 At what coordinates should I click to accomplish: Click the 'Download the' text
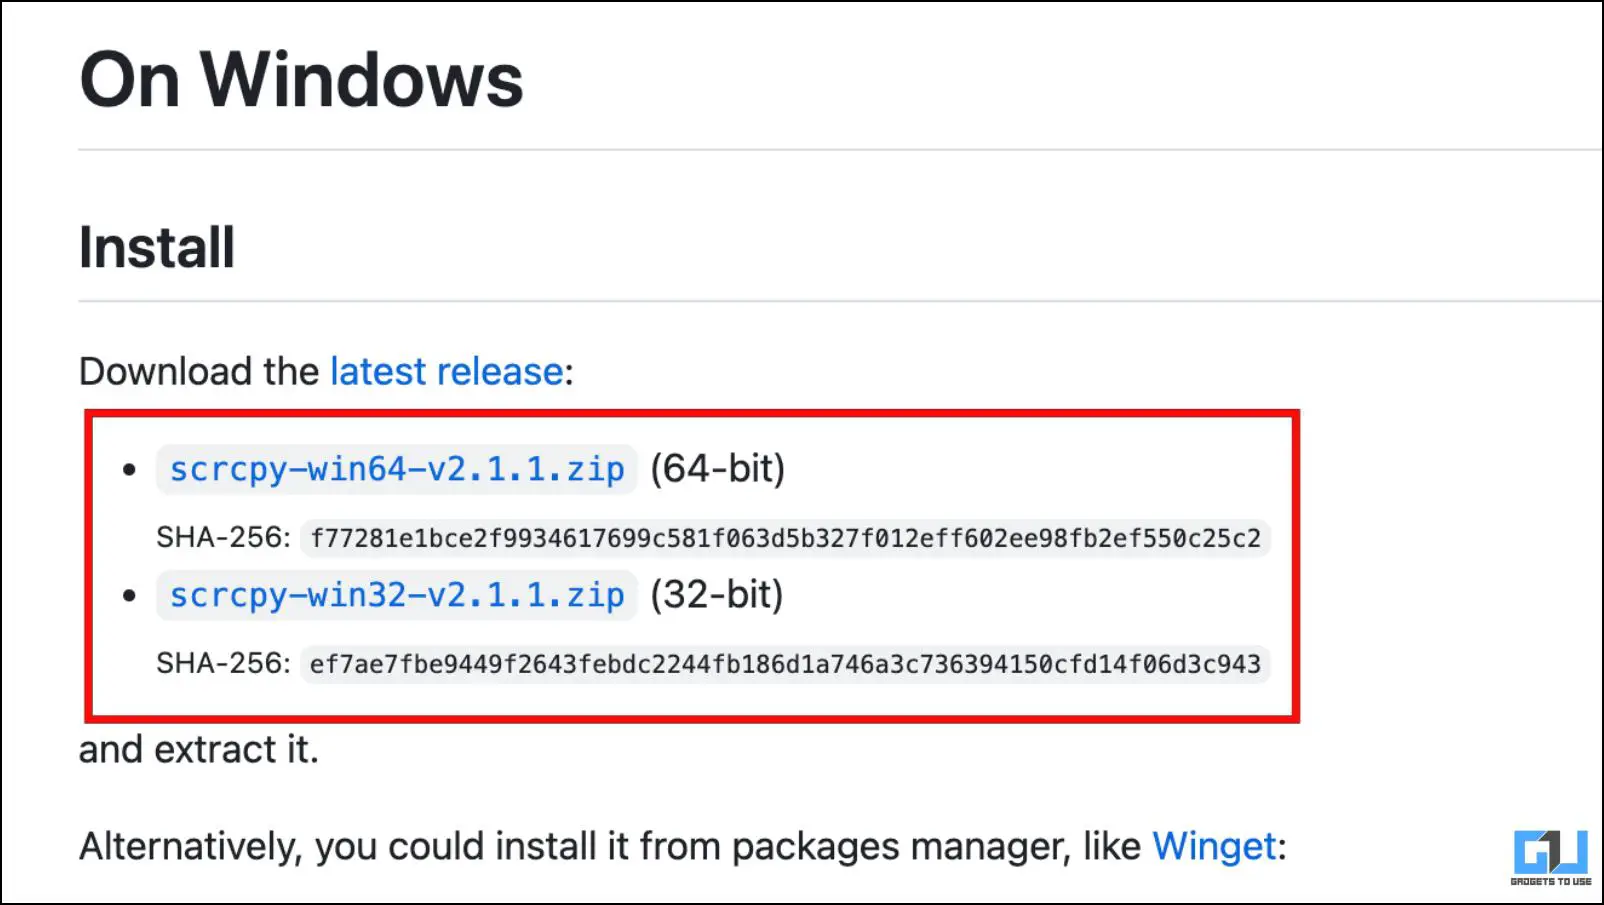pos(198,372)
